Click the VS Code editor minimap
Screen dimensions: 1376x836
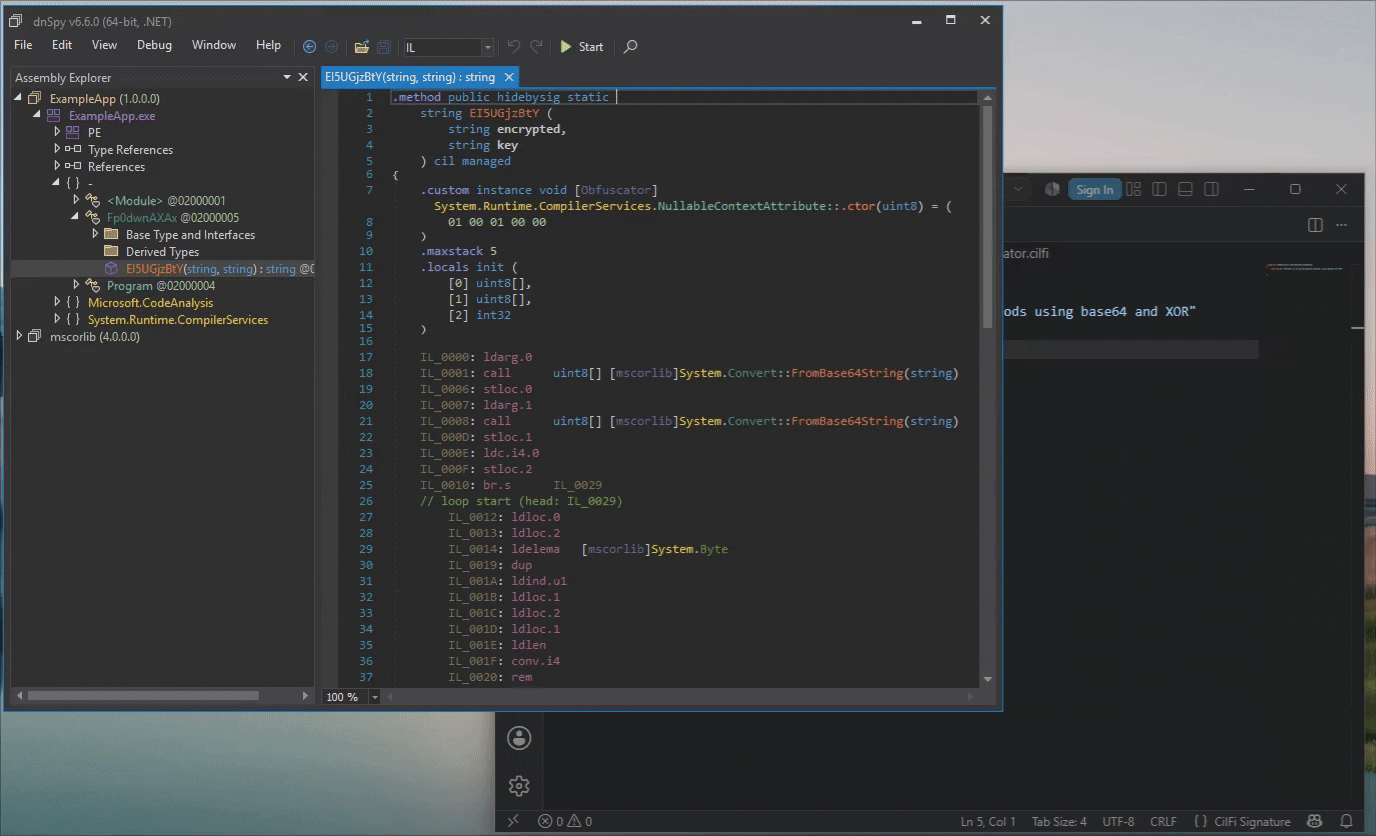point(1307,270)
